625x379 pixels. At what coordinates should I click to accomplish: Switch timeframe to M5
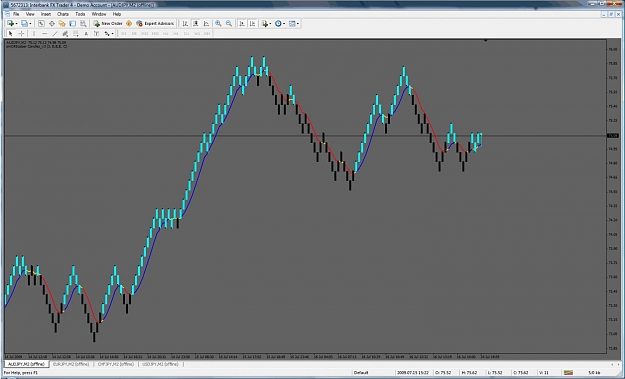click(x=134, y=33)
